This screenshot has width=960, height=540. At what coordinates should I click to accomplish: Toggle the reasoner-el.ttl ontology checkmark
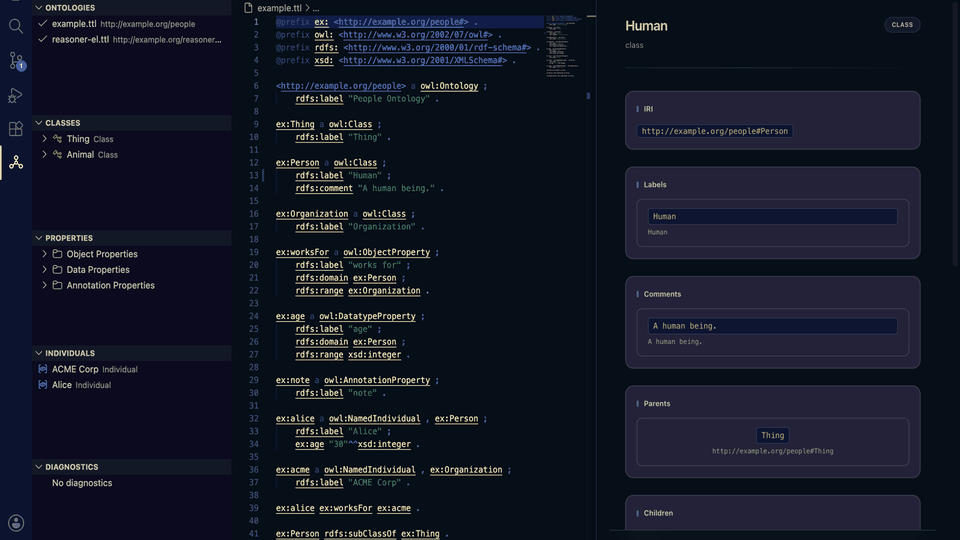pos(42,39)
